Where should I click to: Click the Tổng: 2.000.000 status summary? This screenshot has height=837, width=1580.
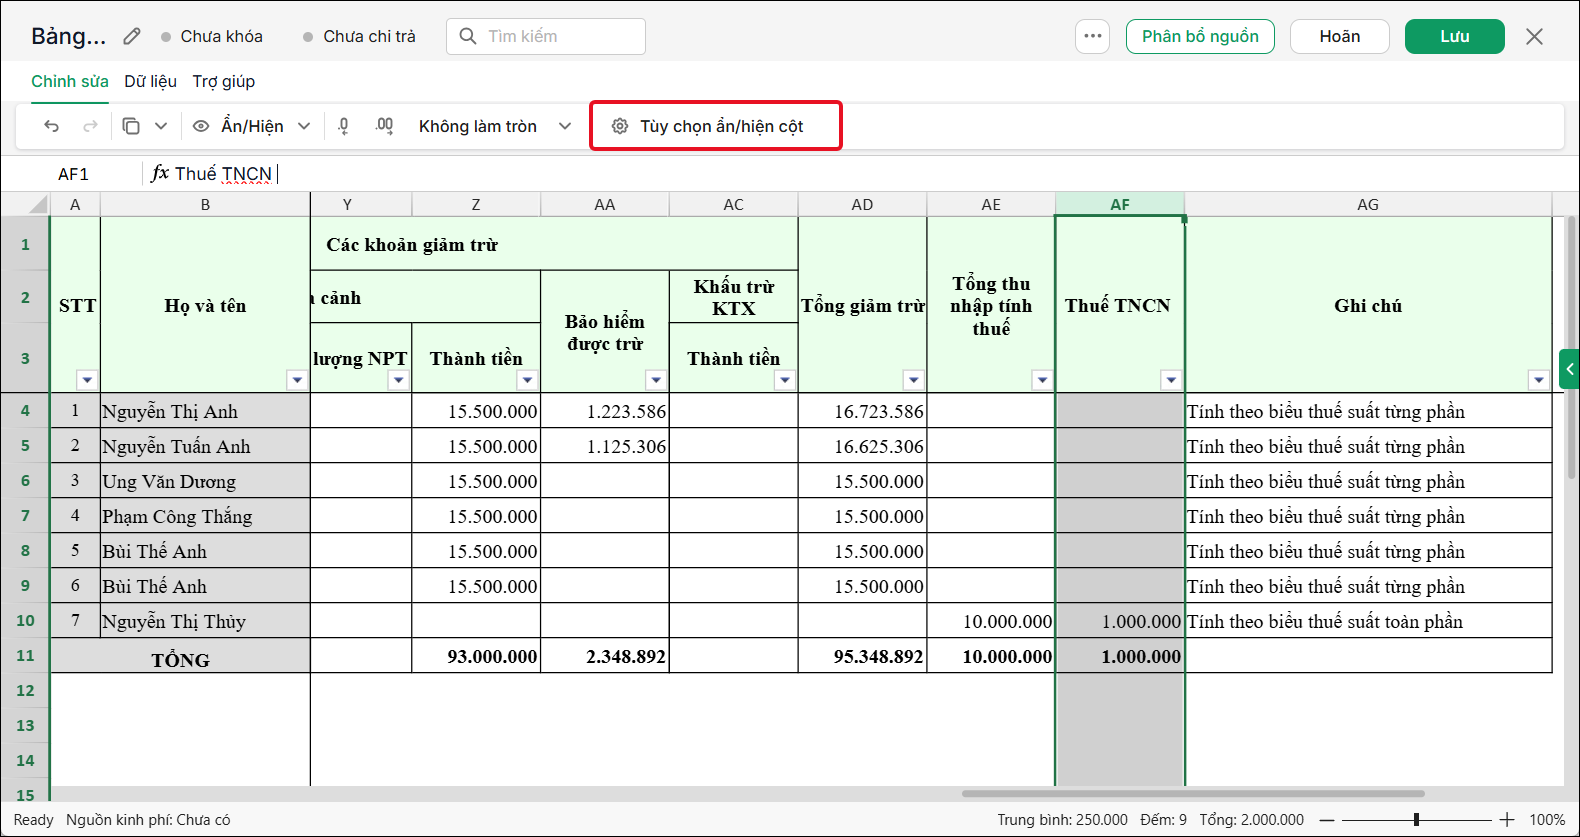click(x=1252, y=820)
